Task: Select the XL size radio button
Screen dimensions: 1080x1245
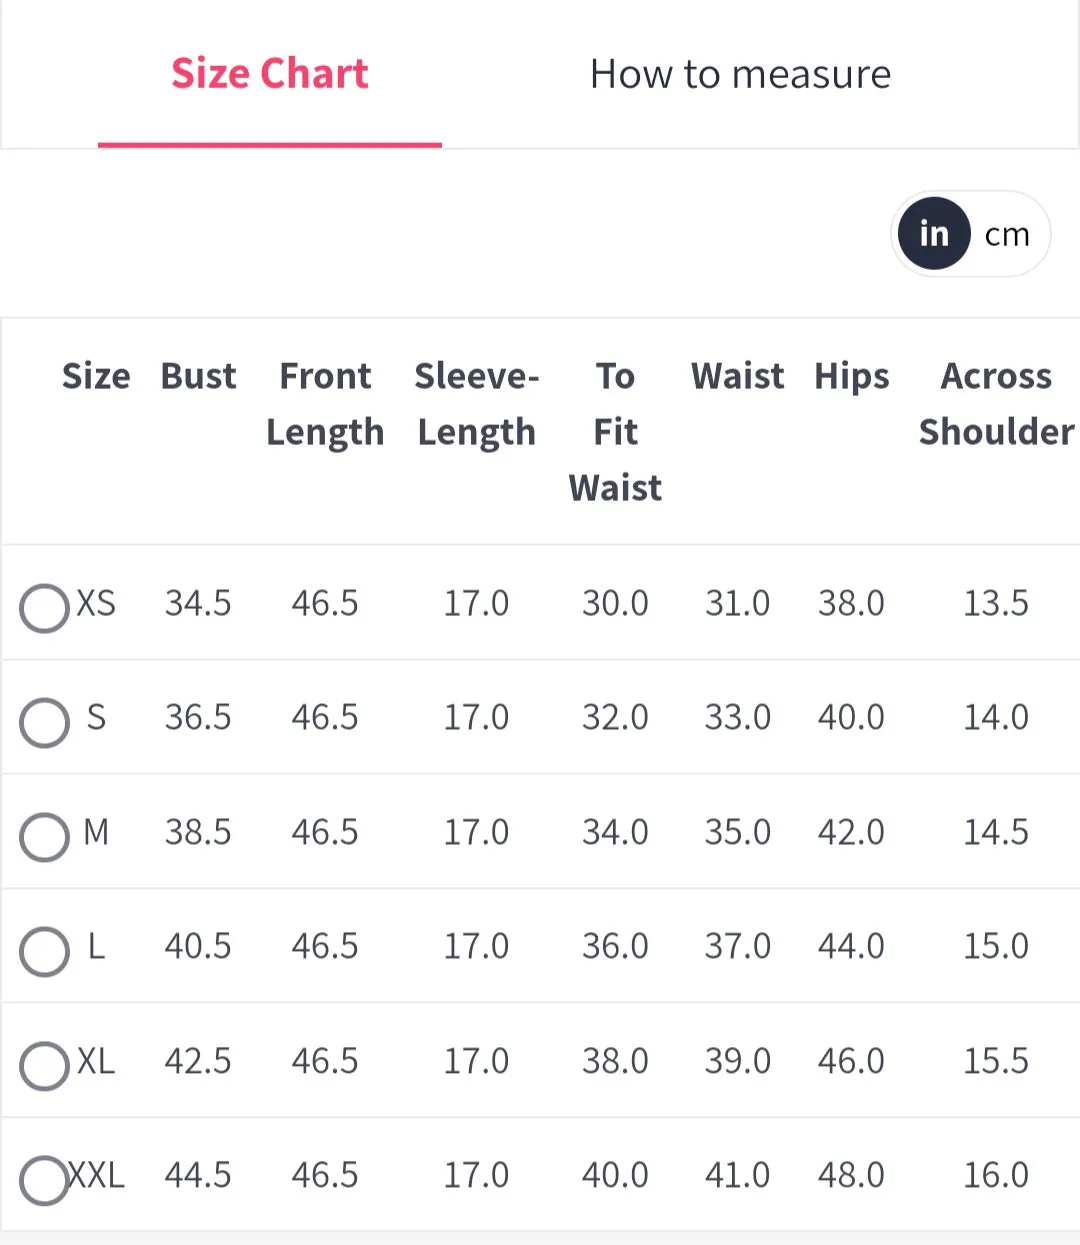Action: point(44,1066)
